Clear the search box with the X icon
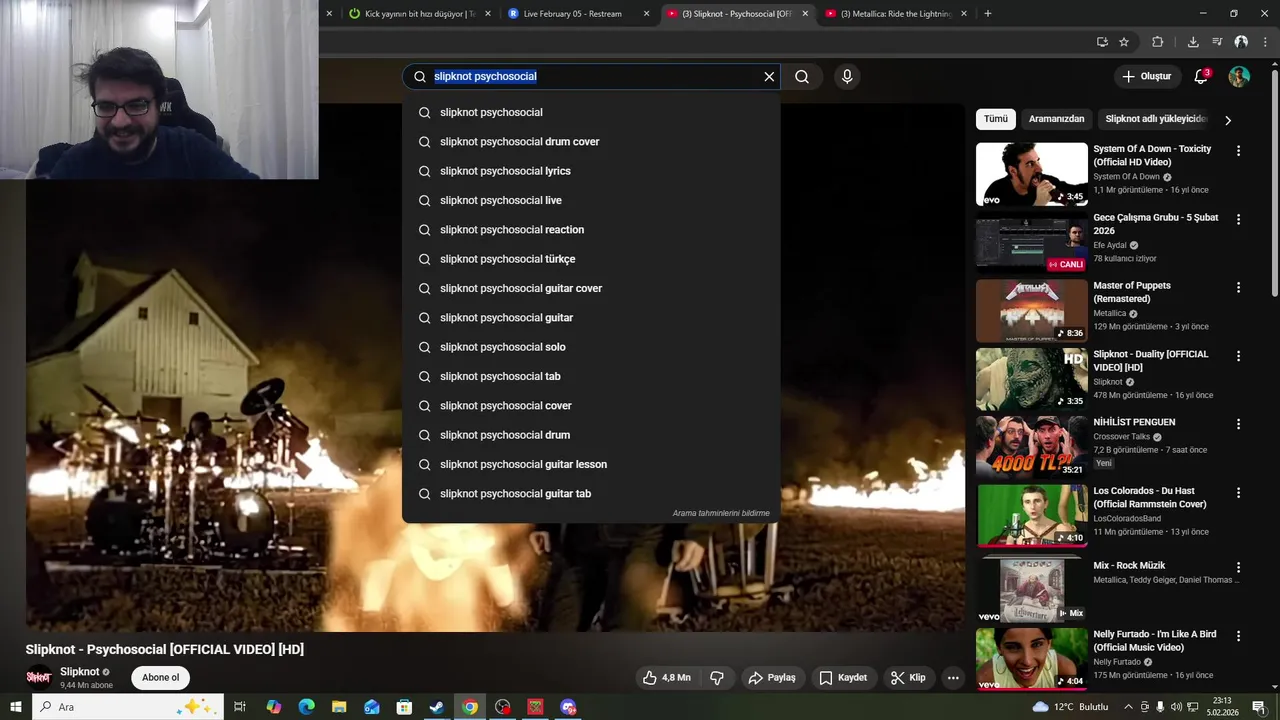This screenshot has height=720, width=1280. (769, 77)
